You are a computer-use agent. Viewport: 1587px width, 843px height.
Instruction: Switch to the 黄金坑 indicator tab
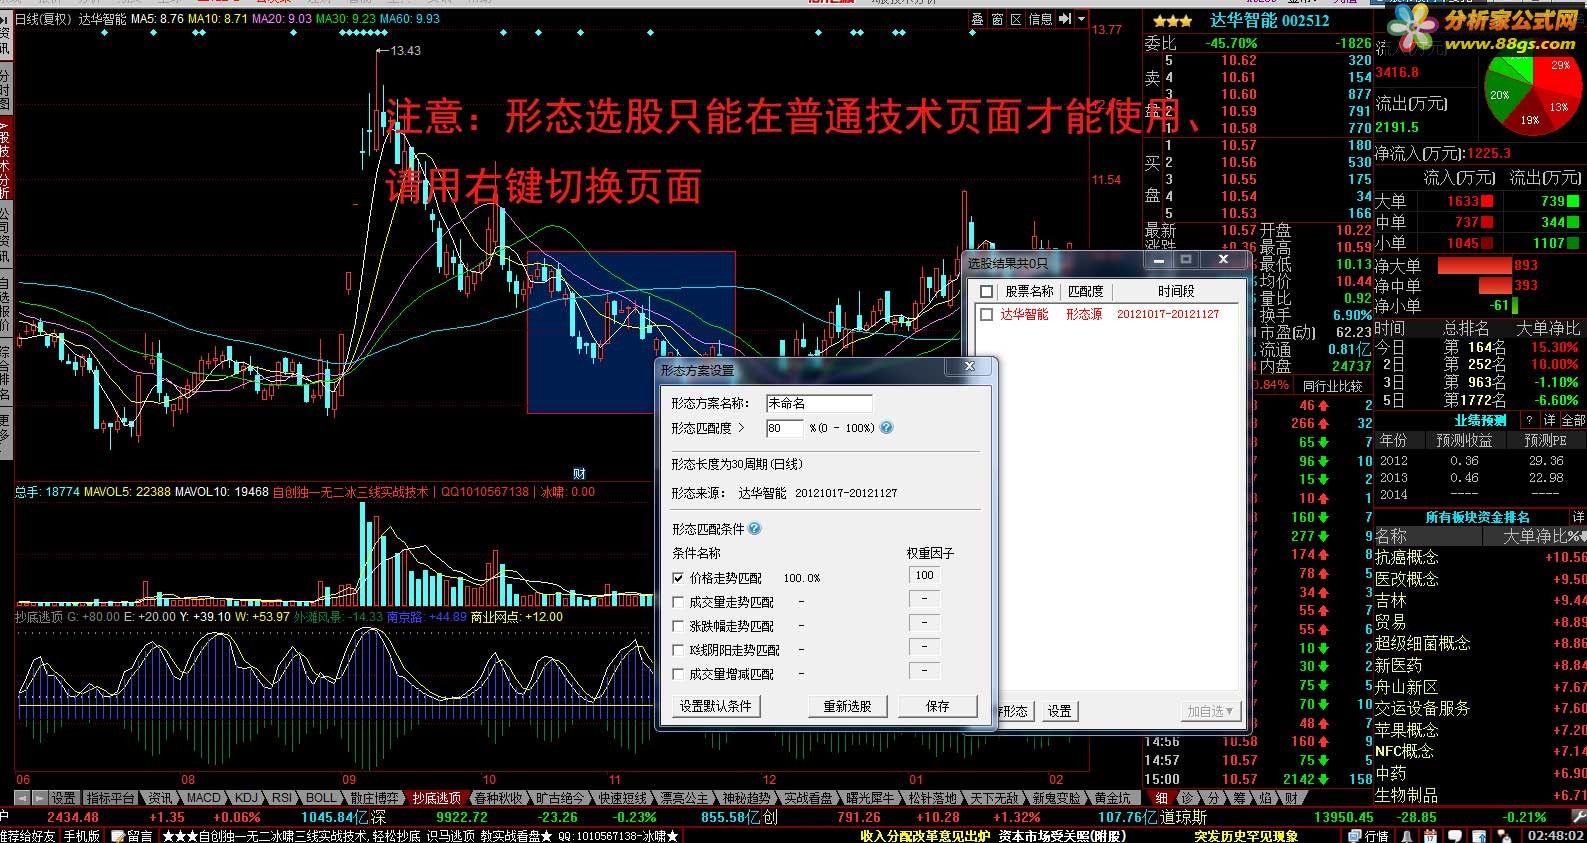pos(1112,798)
